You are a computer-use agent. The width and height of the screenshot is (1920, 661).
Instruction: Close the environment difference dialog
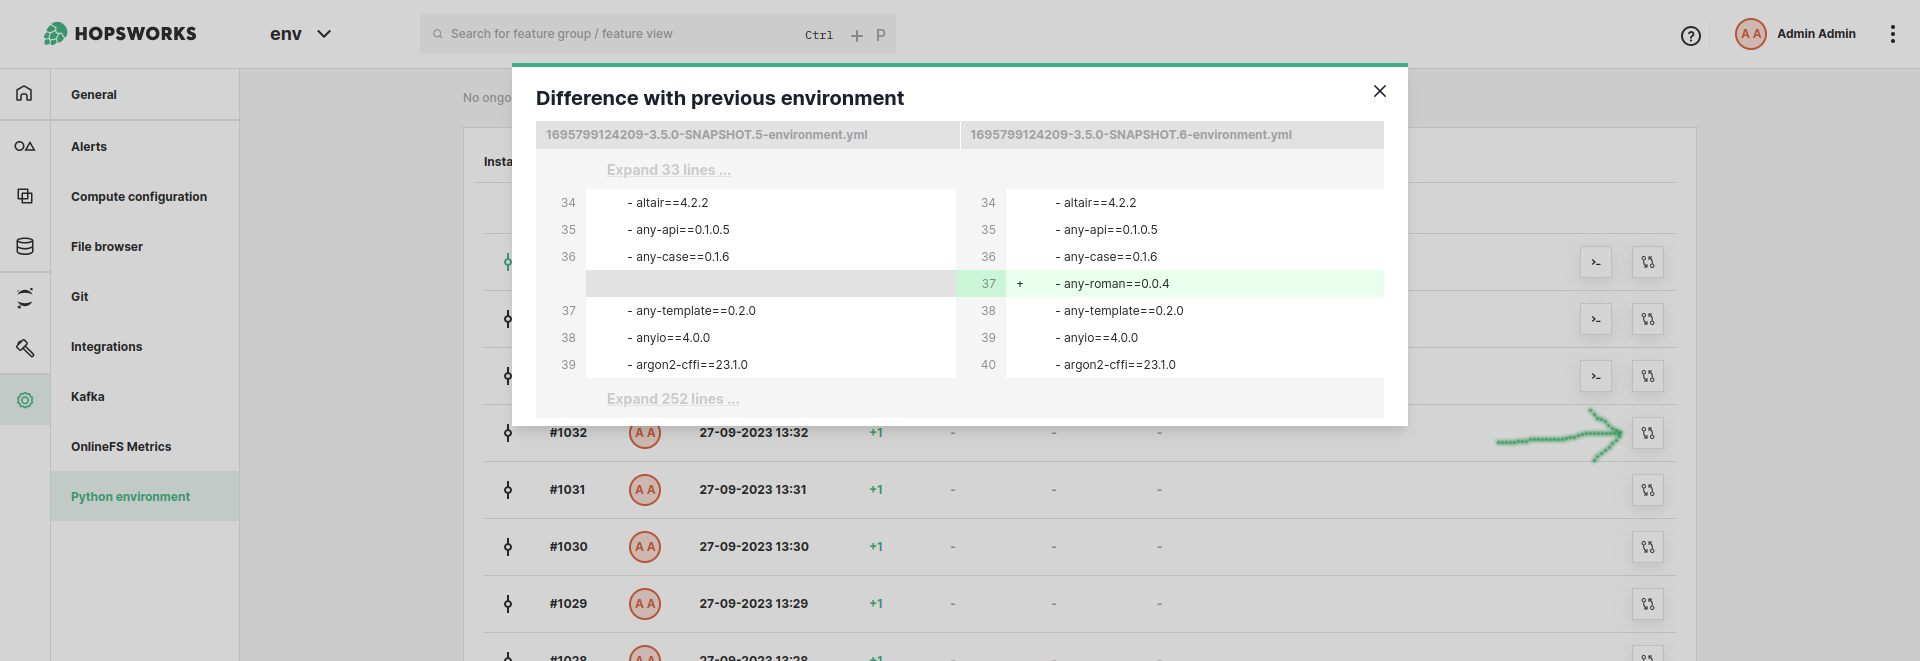1379,91
